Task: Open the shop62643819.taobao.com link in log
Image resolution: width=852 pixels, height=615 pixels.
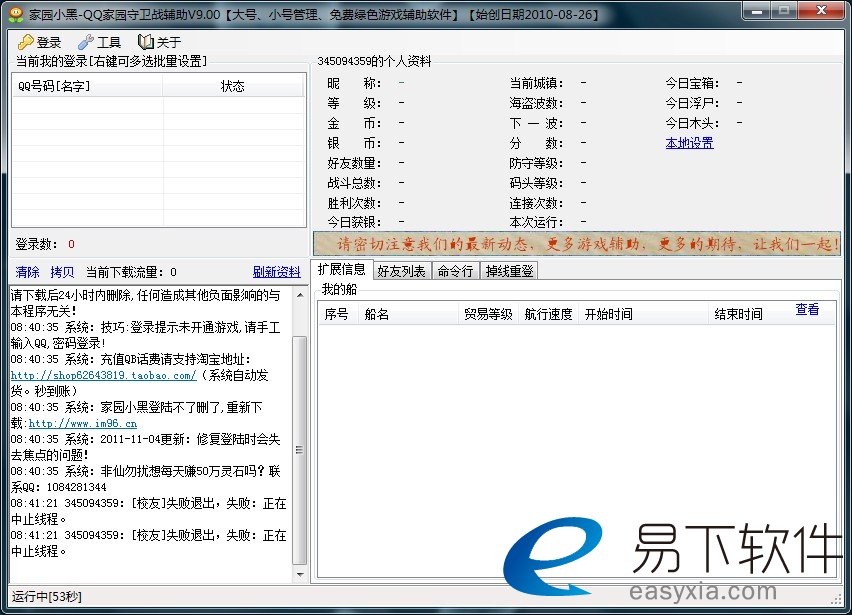Action: (x=103, y=375)
